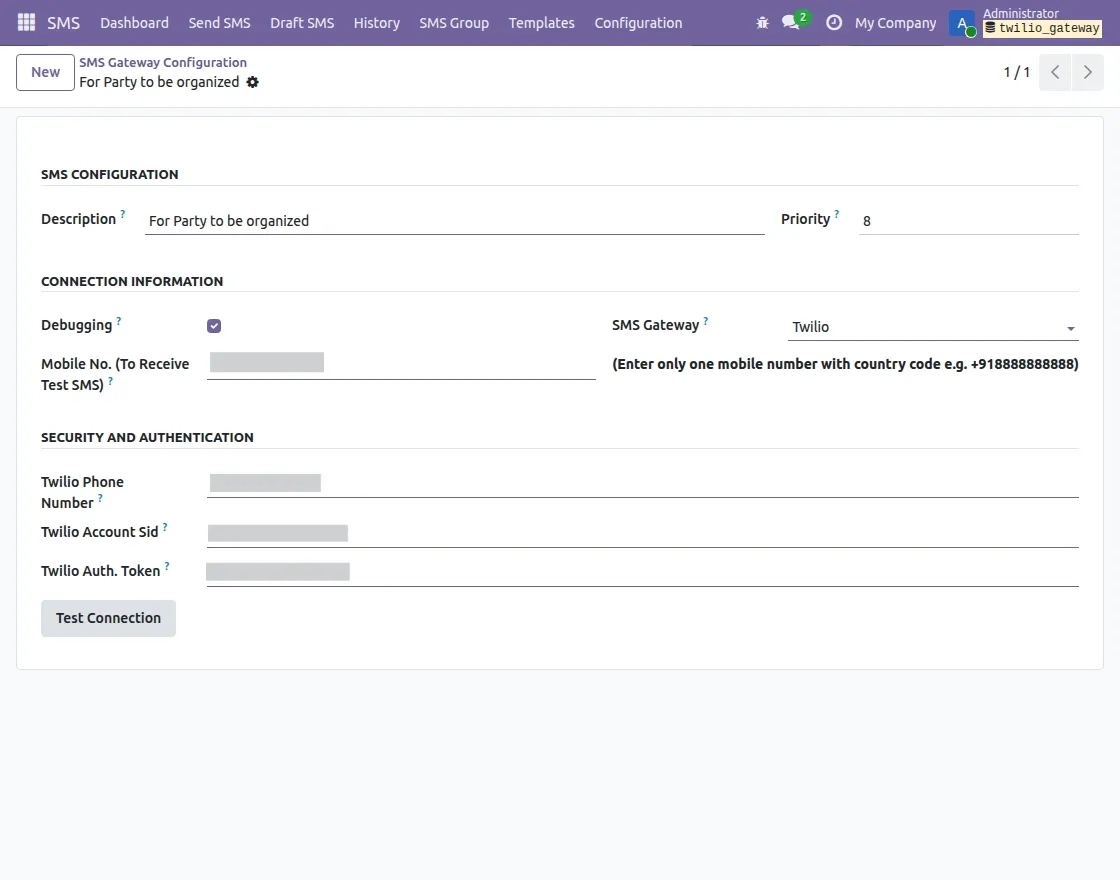
Task: Go to next record arrow
Action: (x=1087, y=72)
